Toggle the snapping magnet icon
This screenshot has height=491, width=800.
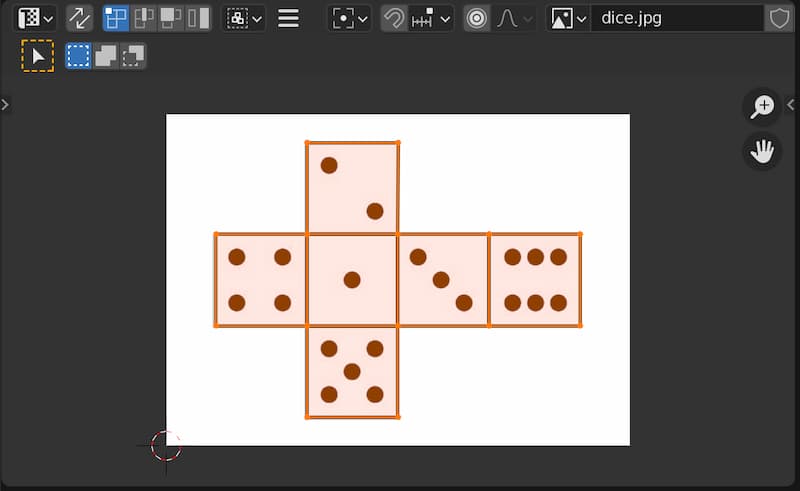(394, 18)
